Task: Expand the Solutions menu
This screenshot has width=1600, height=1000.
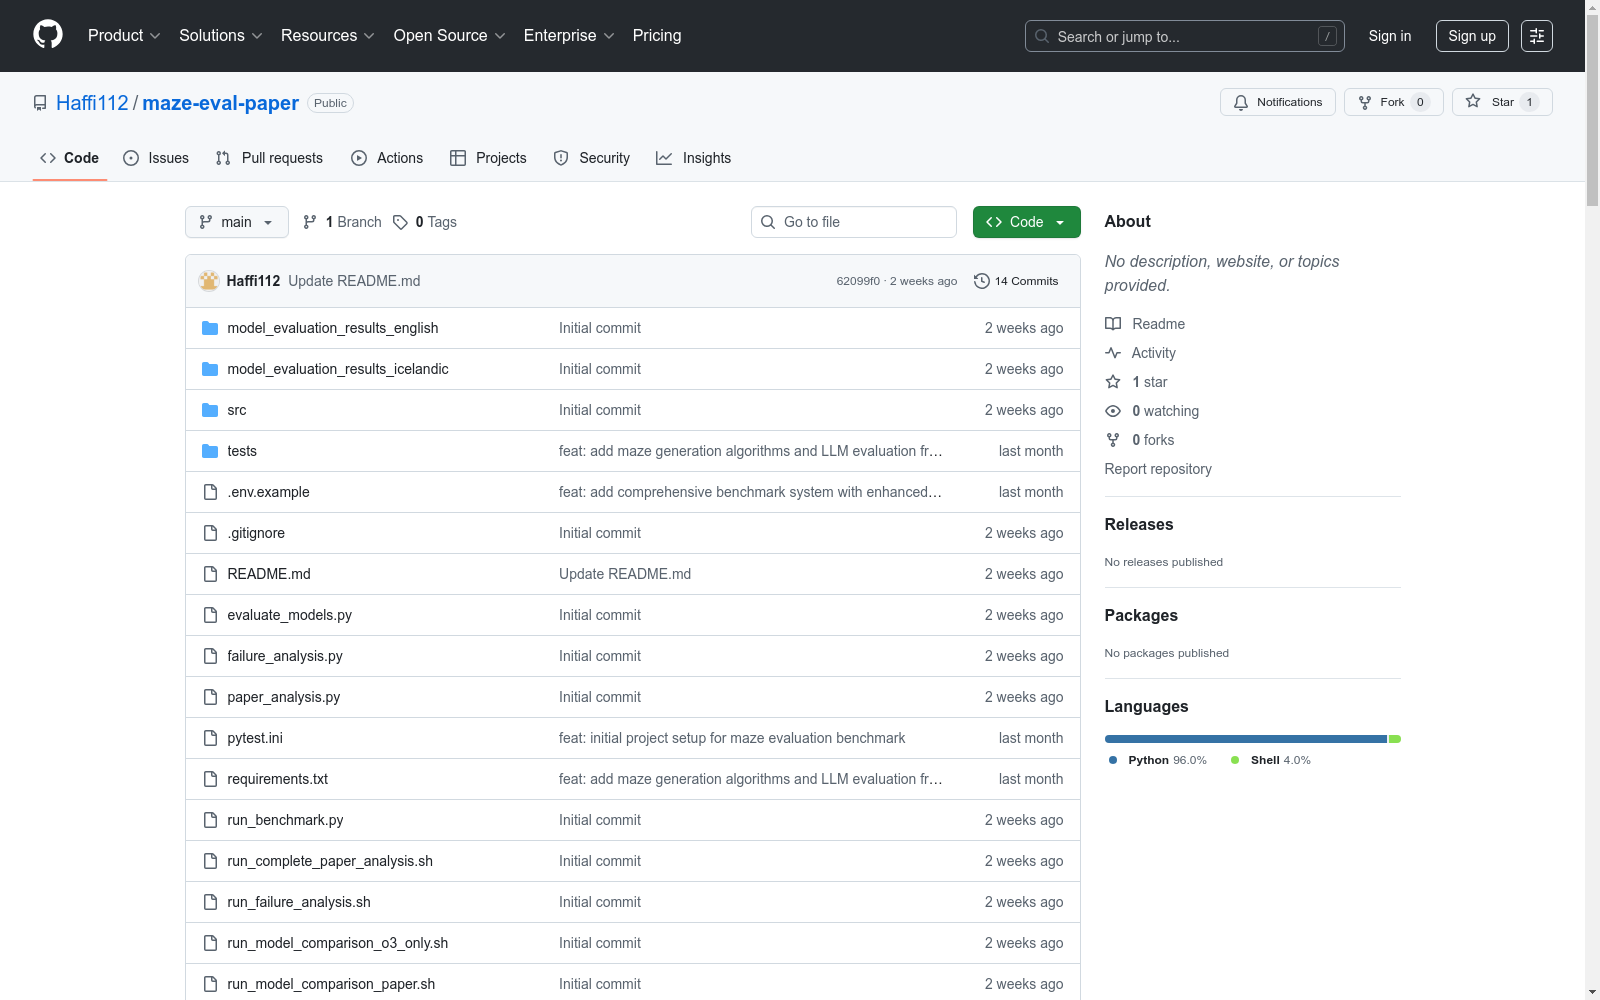Action: coord(220,36)
